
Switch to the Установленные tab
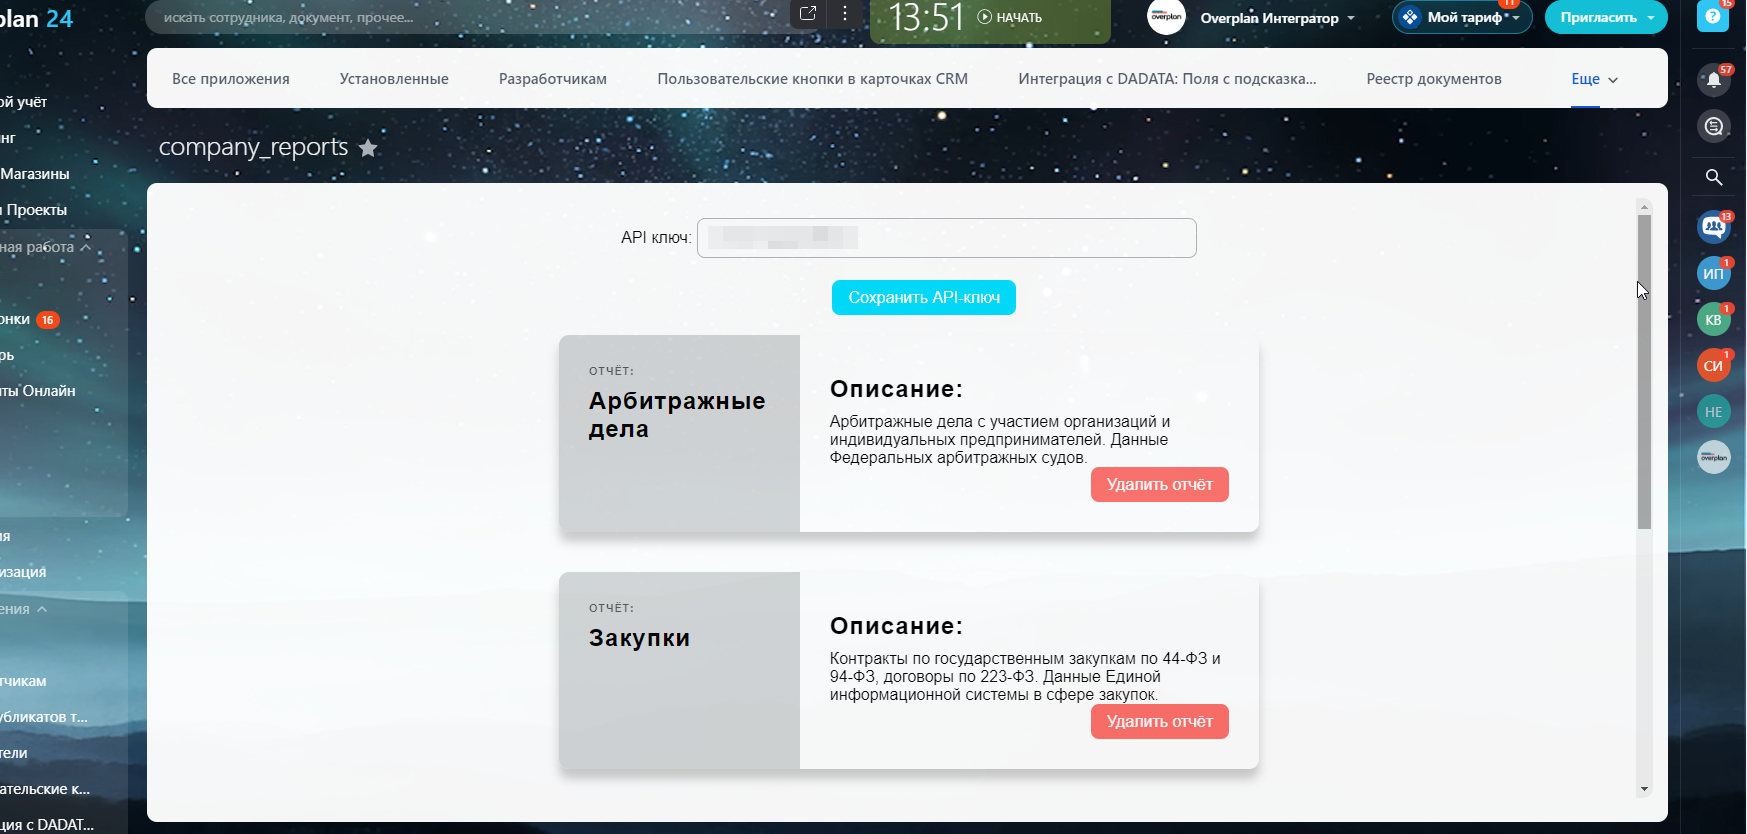tap(394, 79)
